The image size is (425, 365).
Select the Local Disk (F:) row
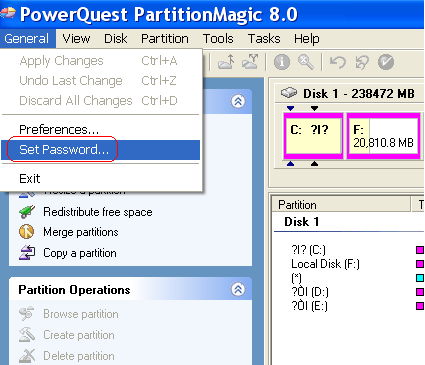tap(325, 264)
